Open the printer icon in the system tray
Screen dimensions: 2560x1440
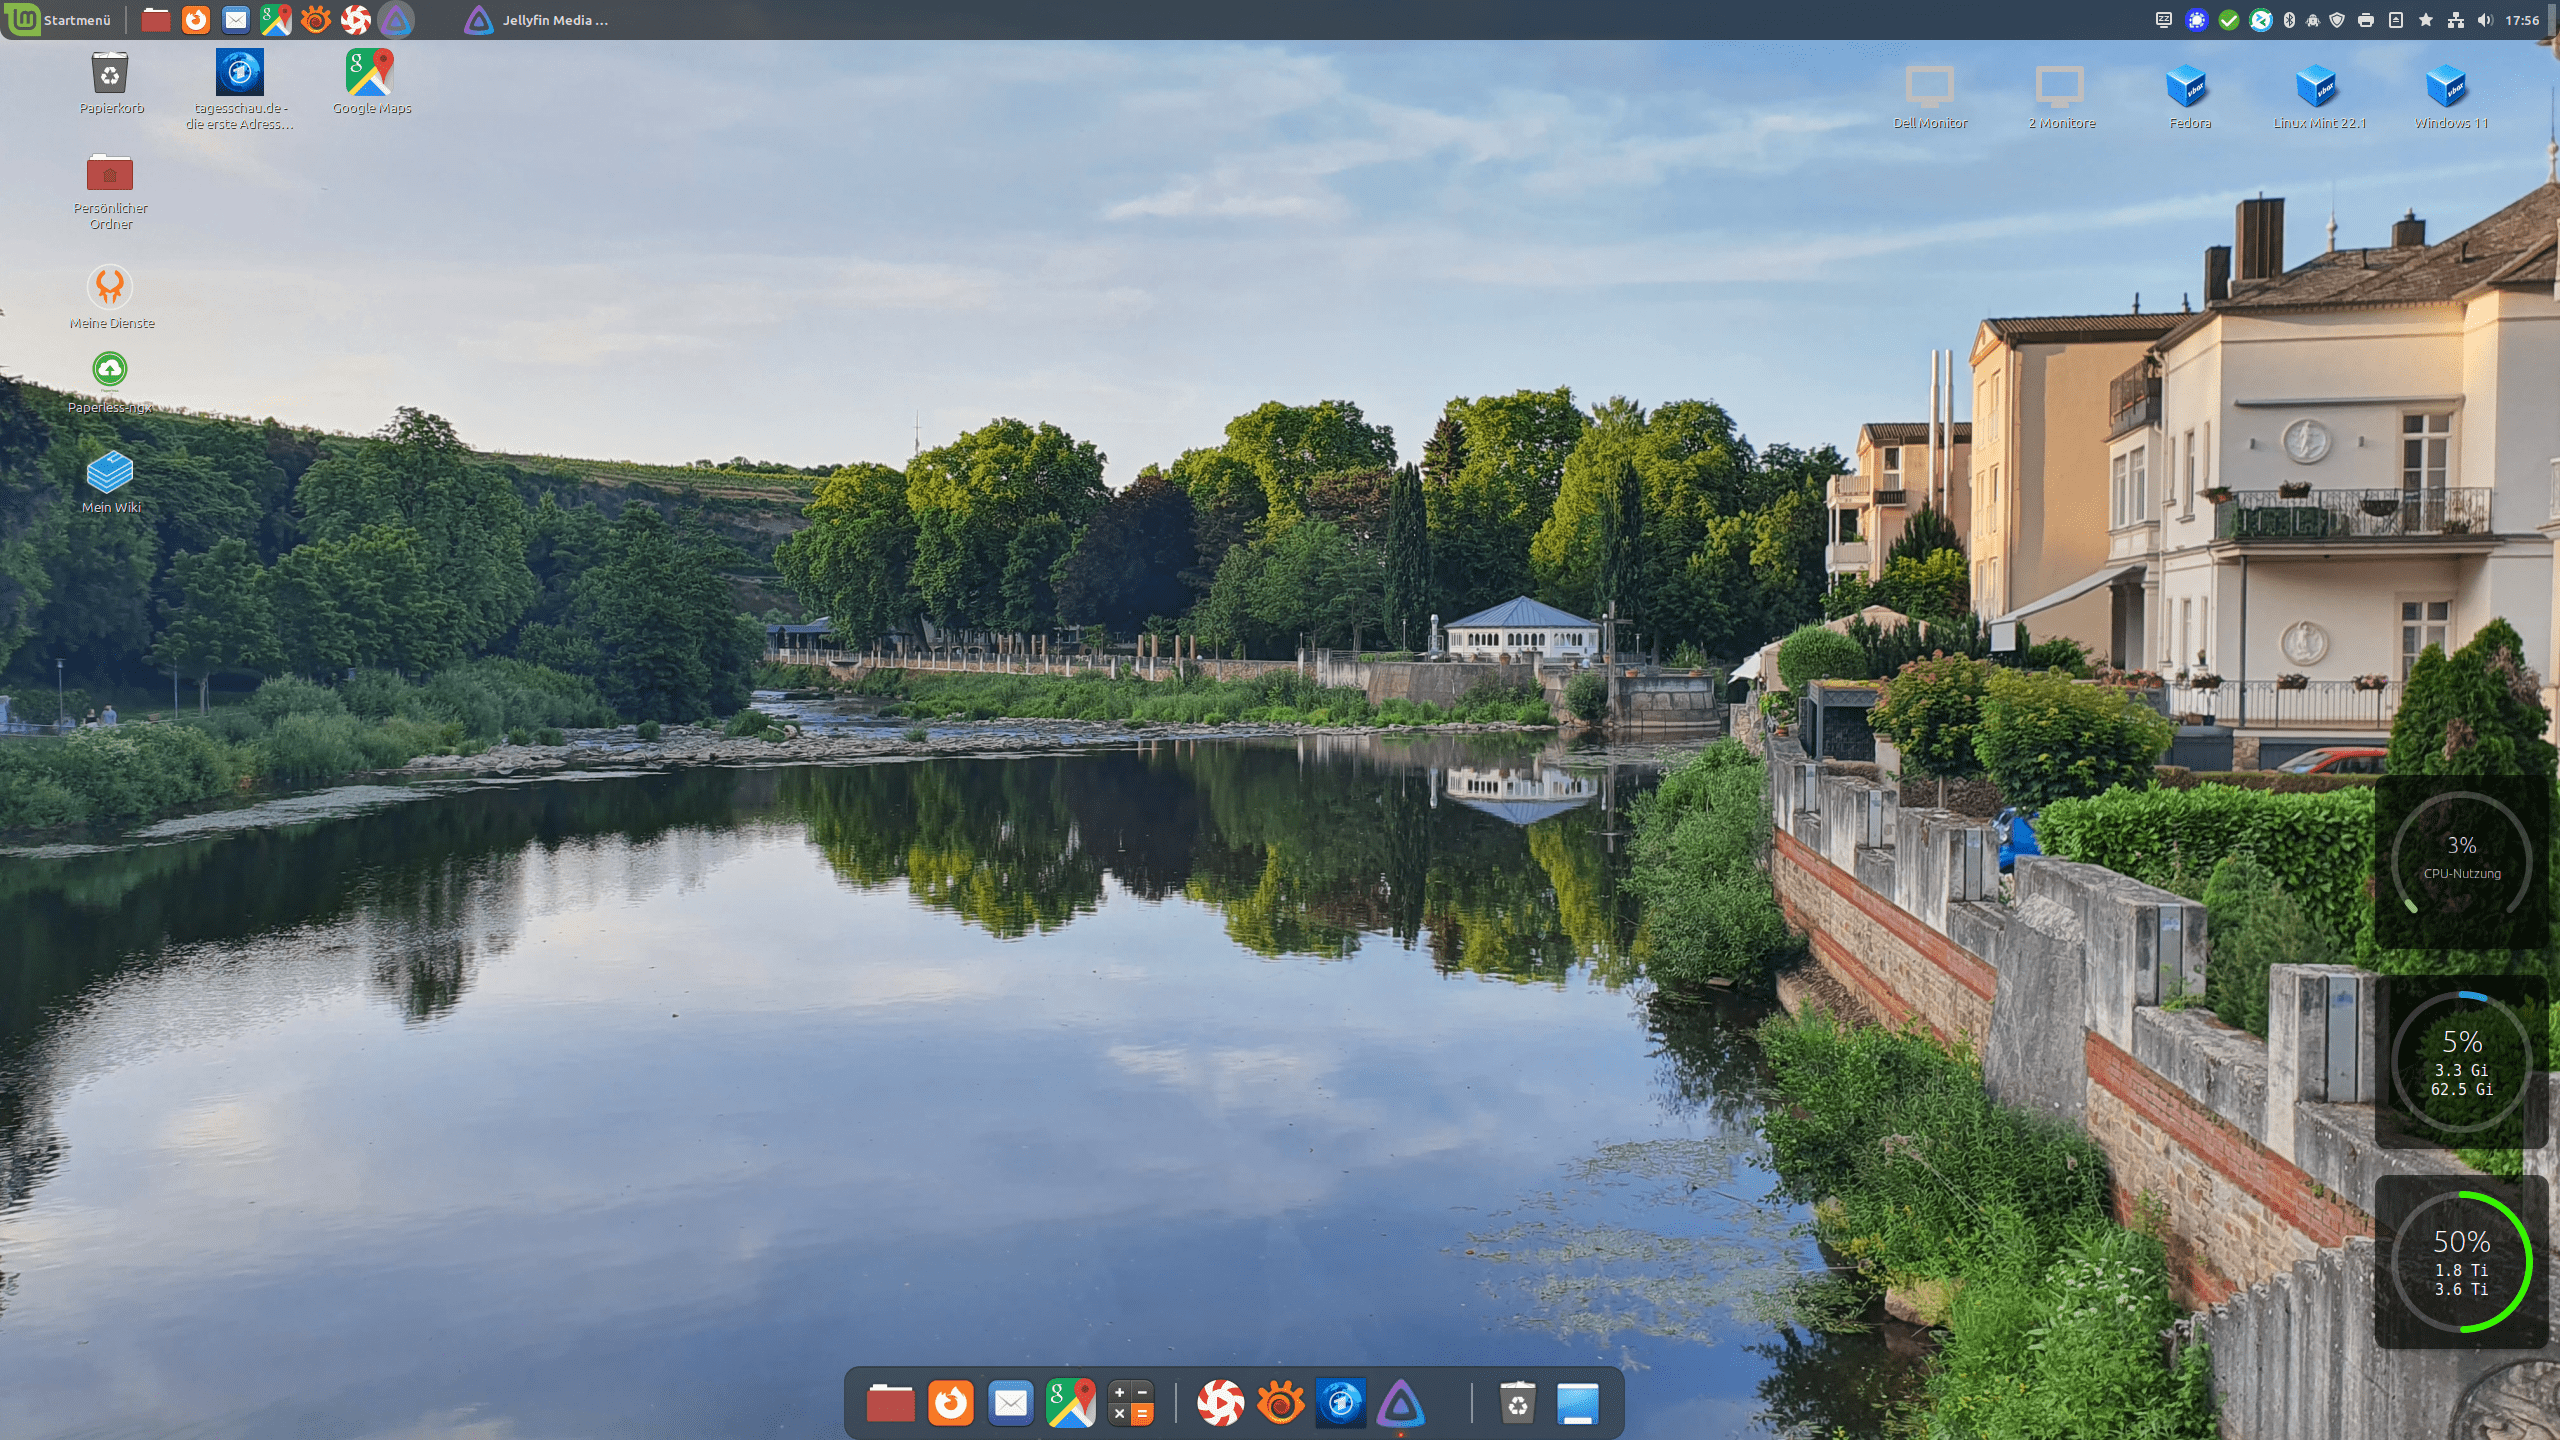click(2367, 19)
